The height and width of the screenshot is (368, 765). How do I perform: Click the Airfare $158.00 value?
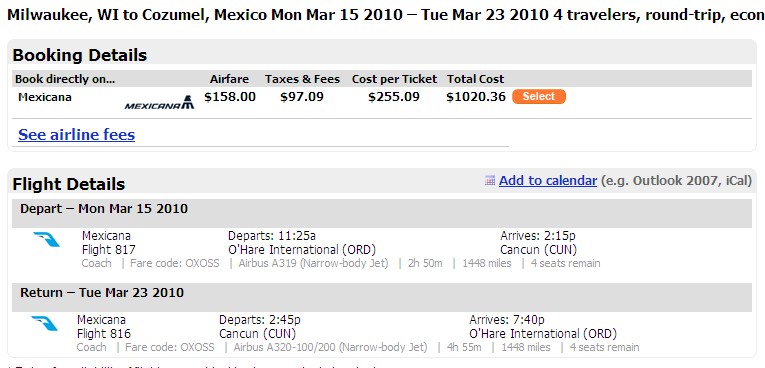(x=230, y=97)
